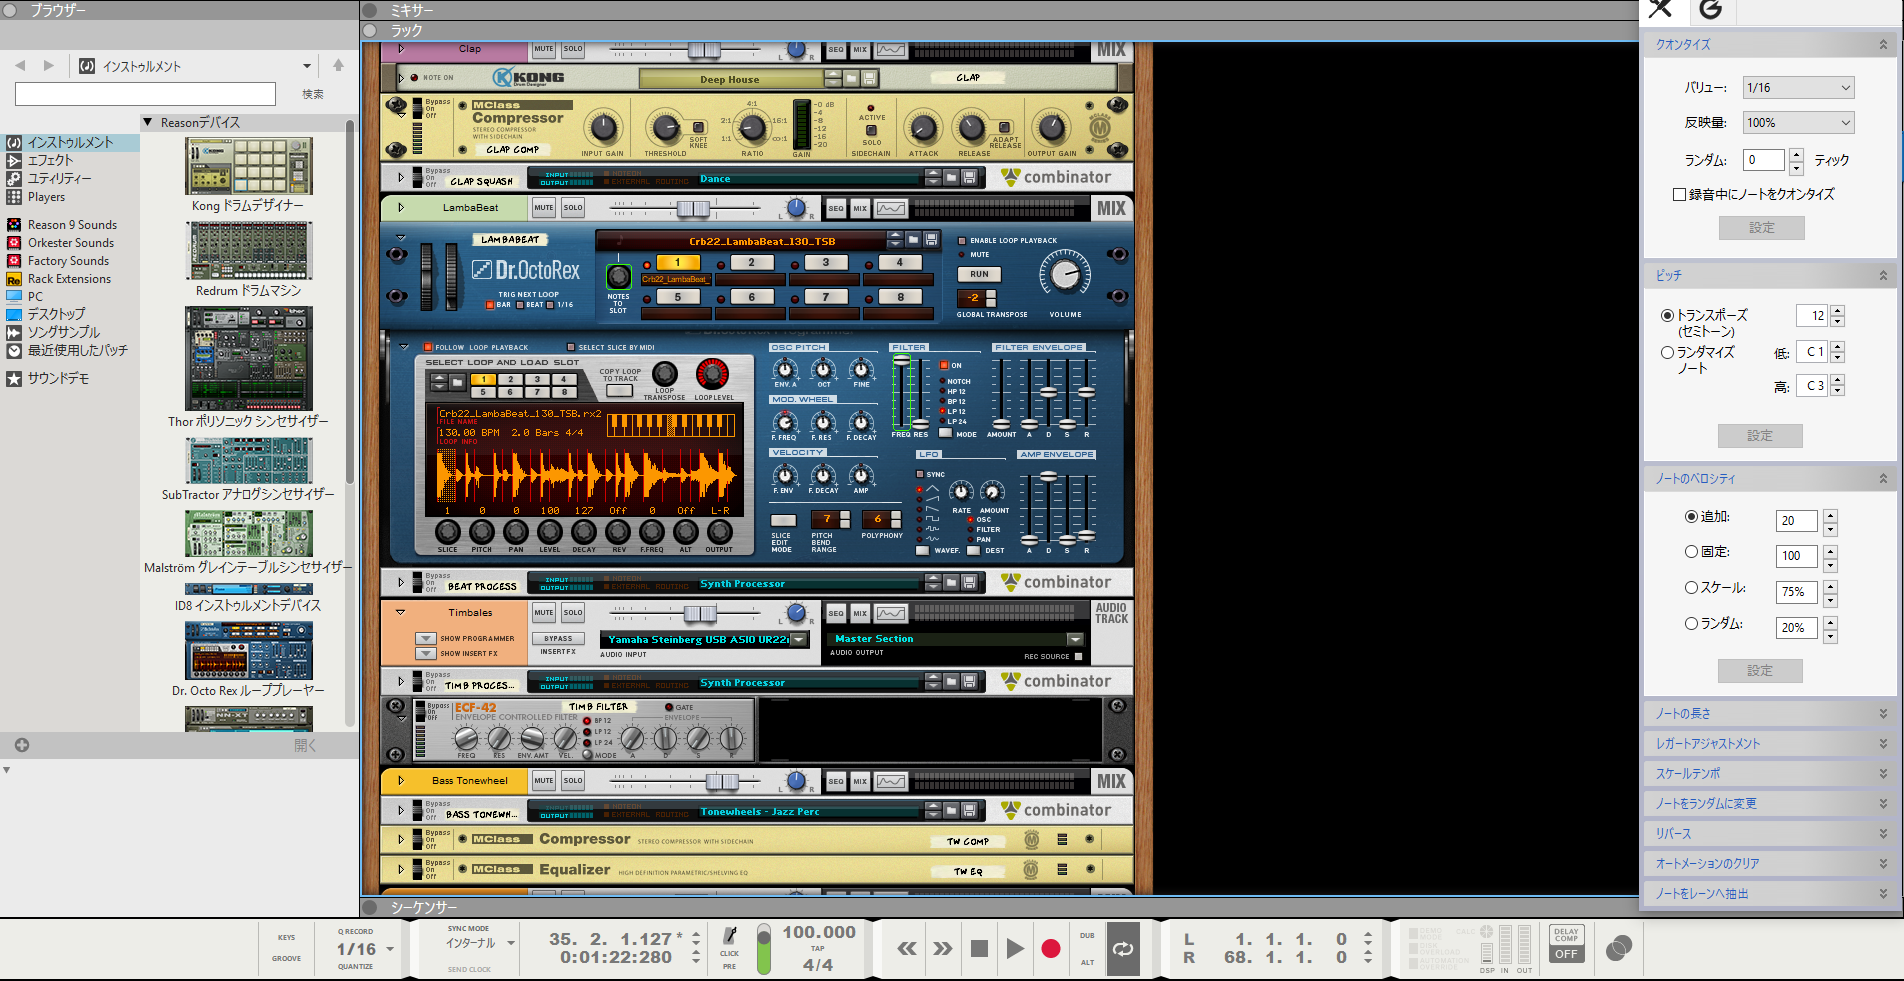Select loop slot 3 on Dr.OctoRex
The image size is (1904, 981).
tap(825, 262)
